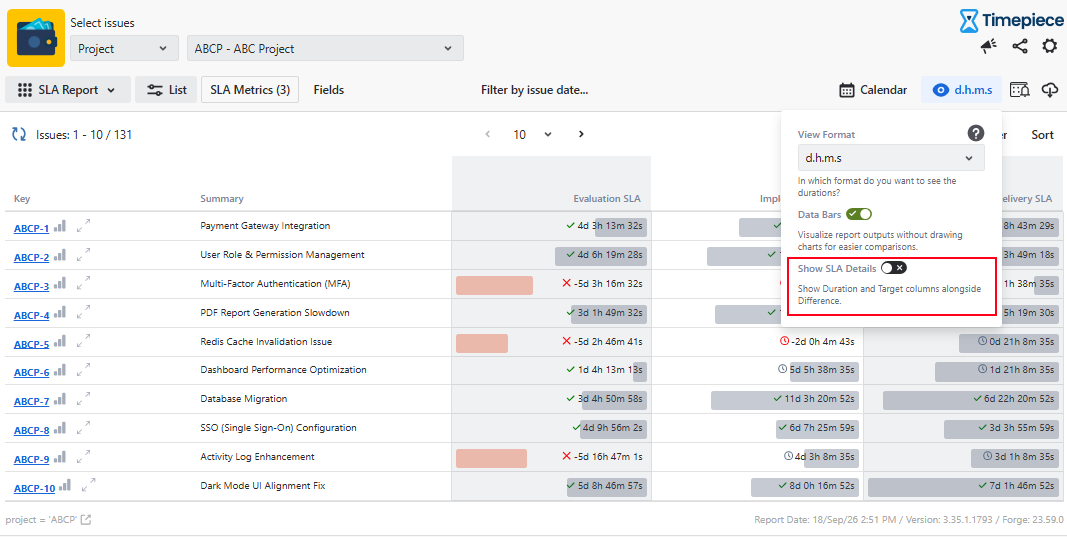Go to previous page arrow
The image size is (1067, 537).
487,134
